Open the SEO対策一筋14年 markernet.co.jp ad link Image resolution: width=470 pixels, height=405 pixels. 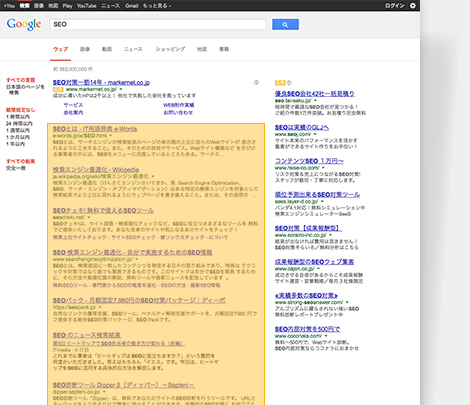pos(101,82)
